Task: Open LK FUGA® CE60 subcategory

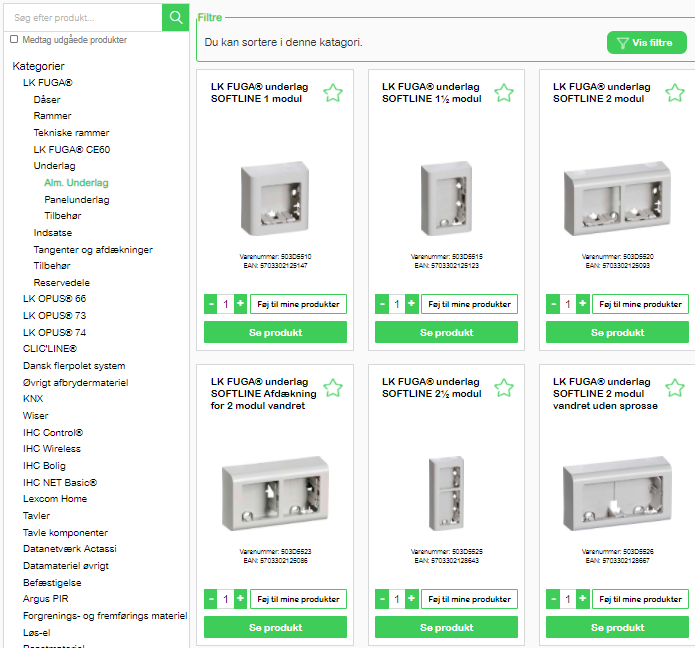Action: [72, 149]
